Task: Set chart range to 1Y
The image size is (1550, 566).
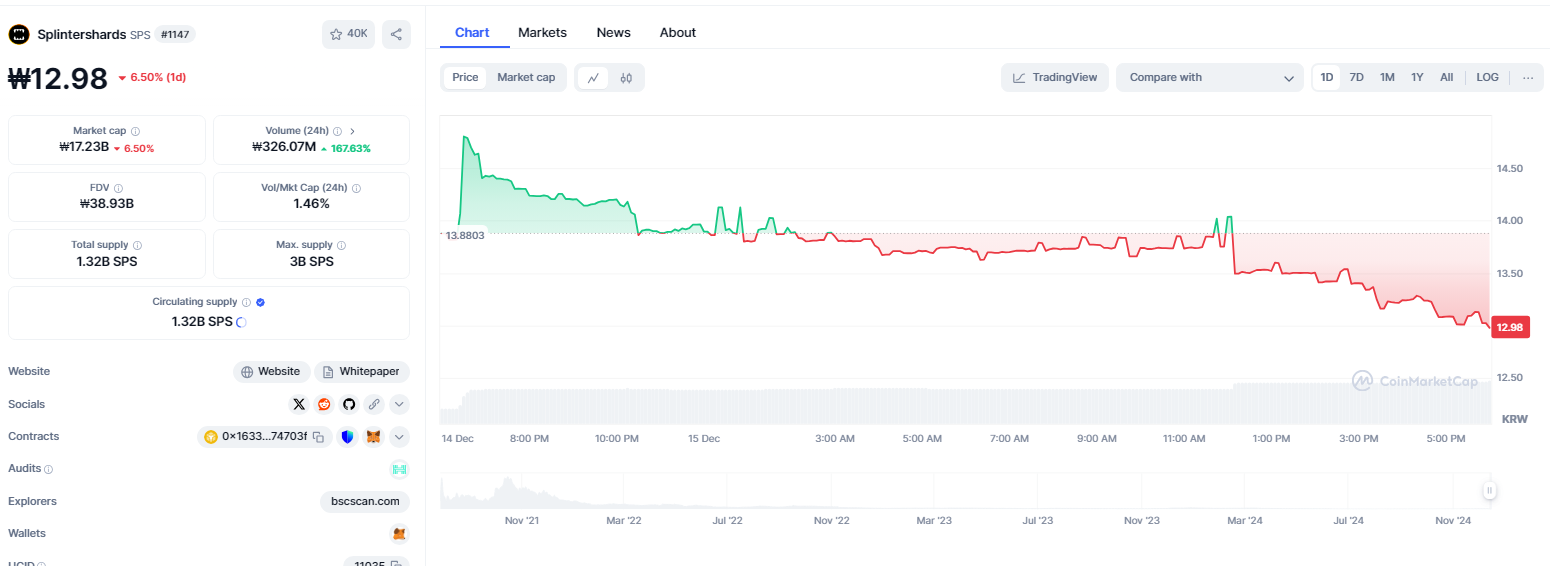Action: pos(1417,77)
